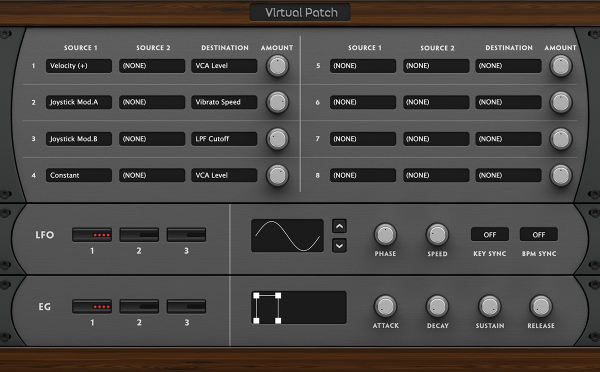The image size is (600, 372).
Task: Open patch 1 Source 1 Velocity (+) dropdown
Action: [79, 66]
